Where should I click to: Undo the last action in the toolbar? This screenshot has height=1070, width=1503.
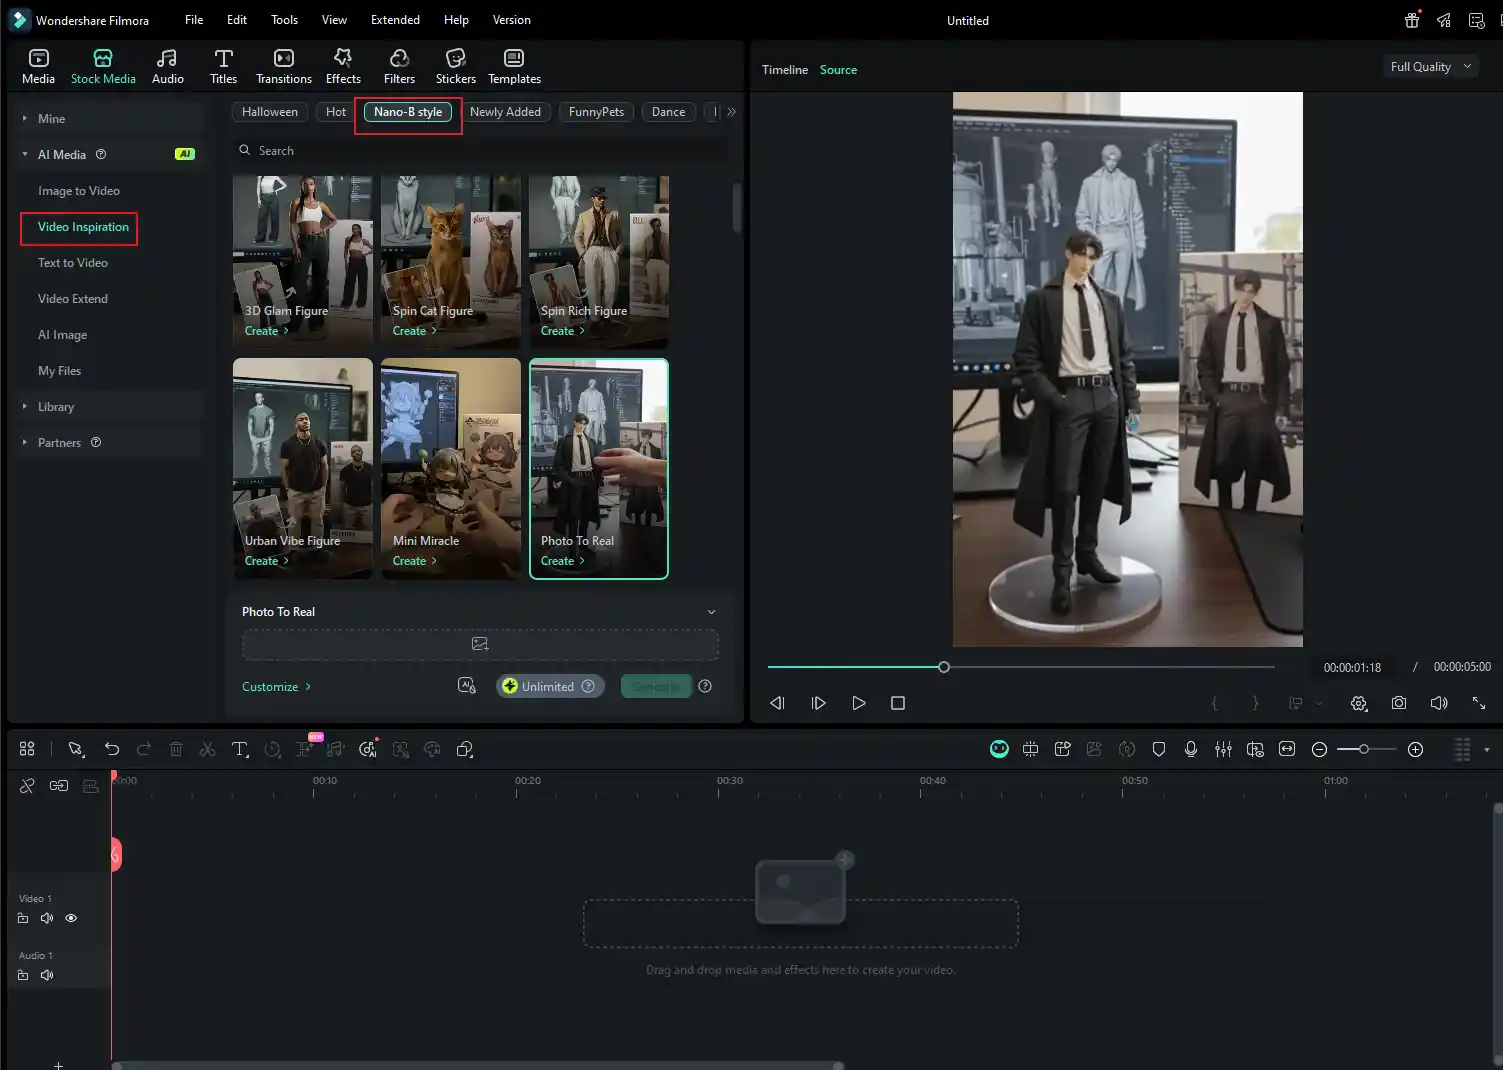click(111, 748)
